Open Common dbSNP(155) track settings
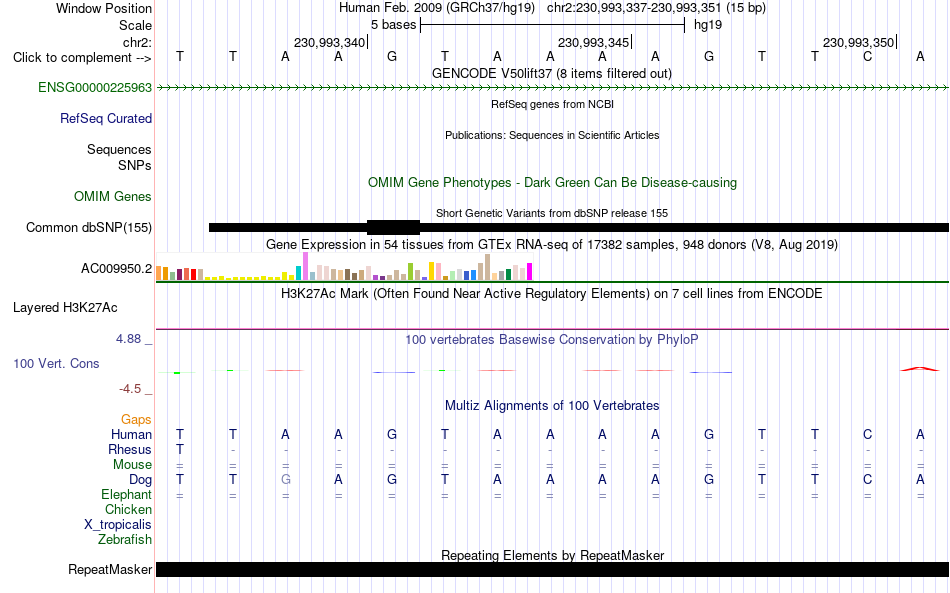Image resolution: width=950 pixels, height=593 pixels. 88,228
